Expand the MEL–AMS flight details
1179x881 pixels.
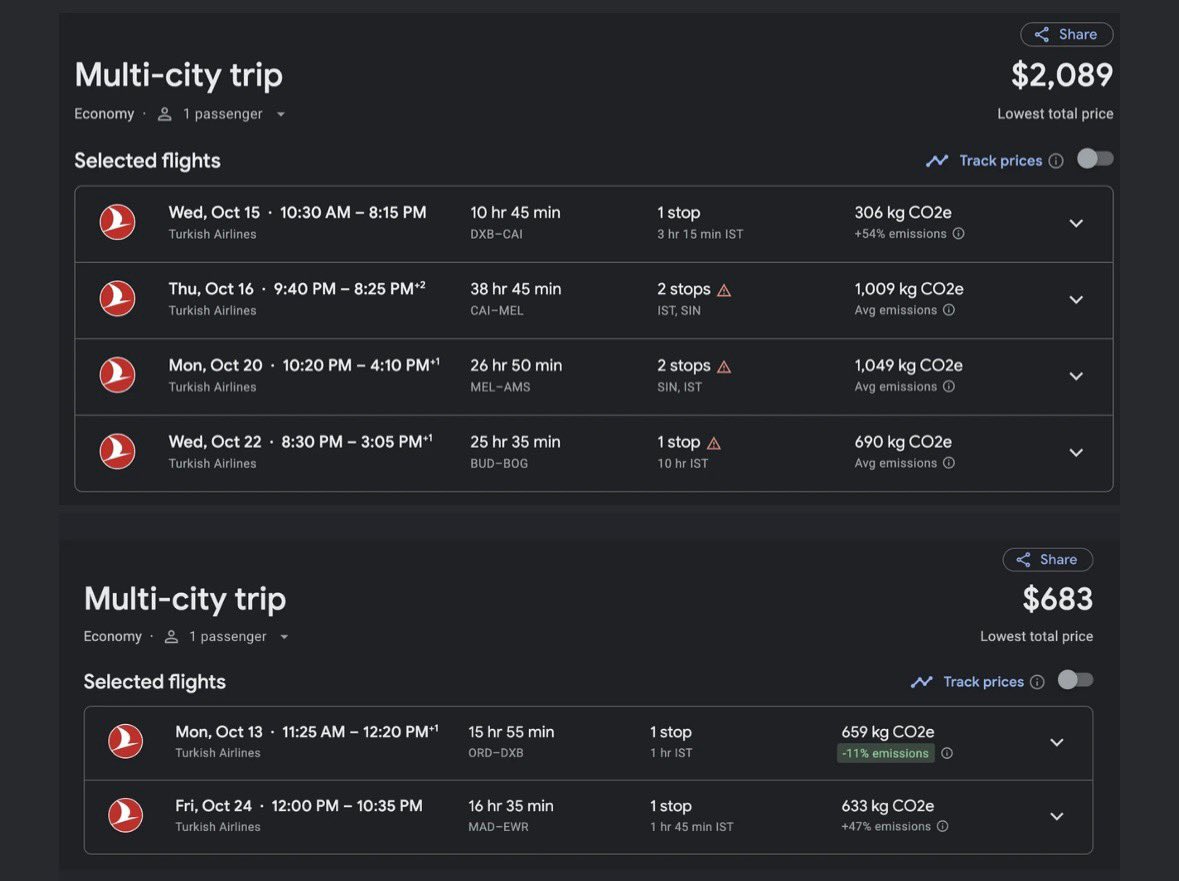click(1076, 376)
